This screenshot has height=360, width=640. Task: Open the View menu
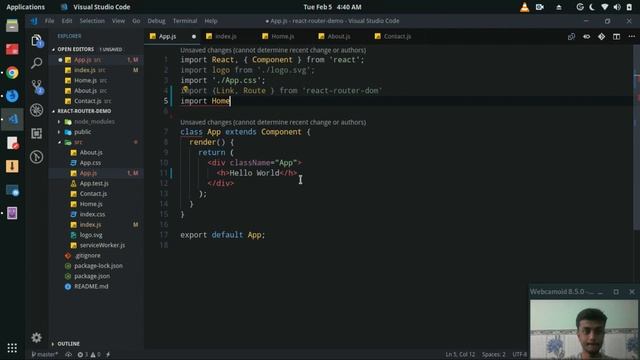coord(118,21)
